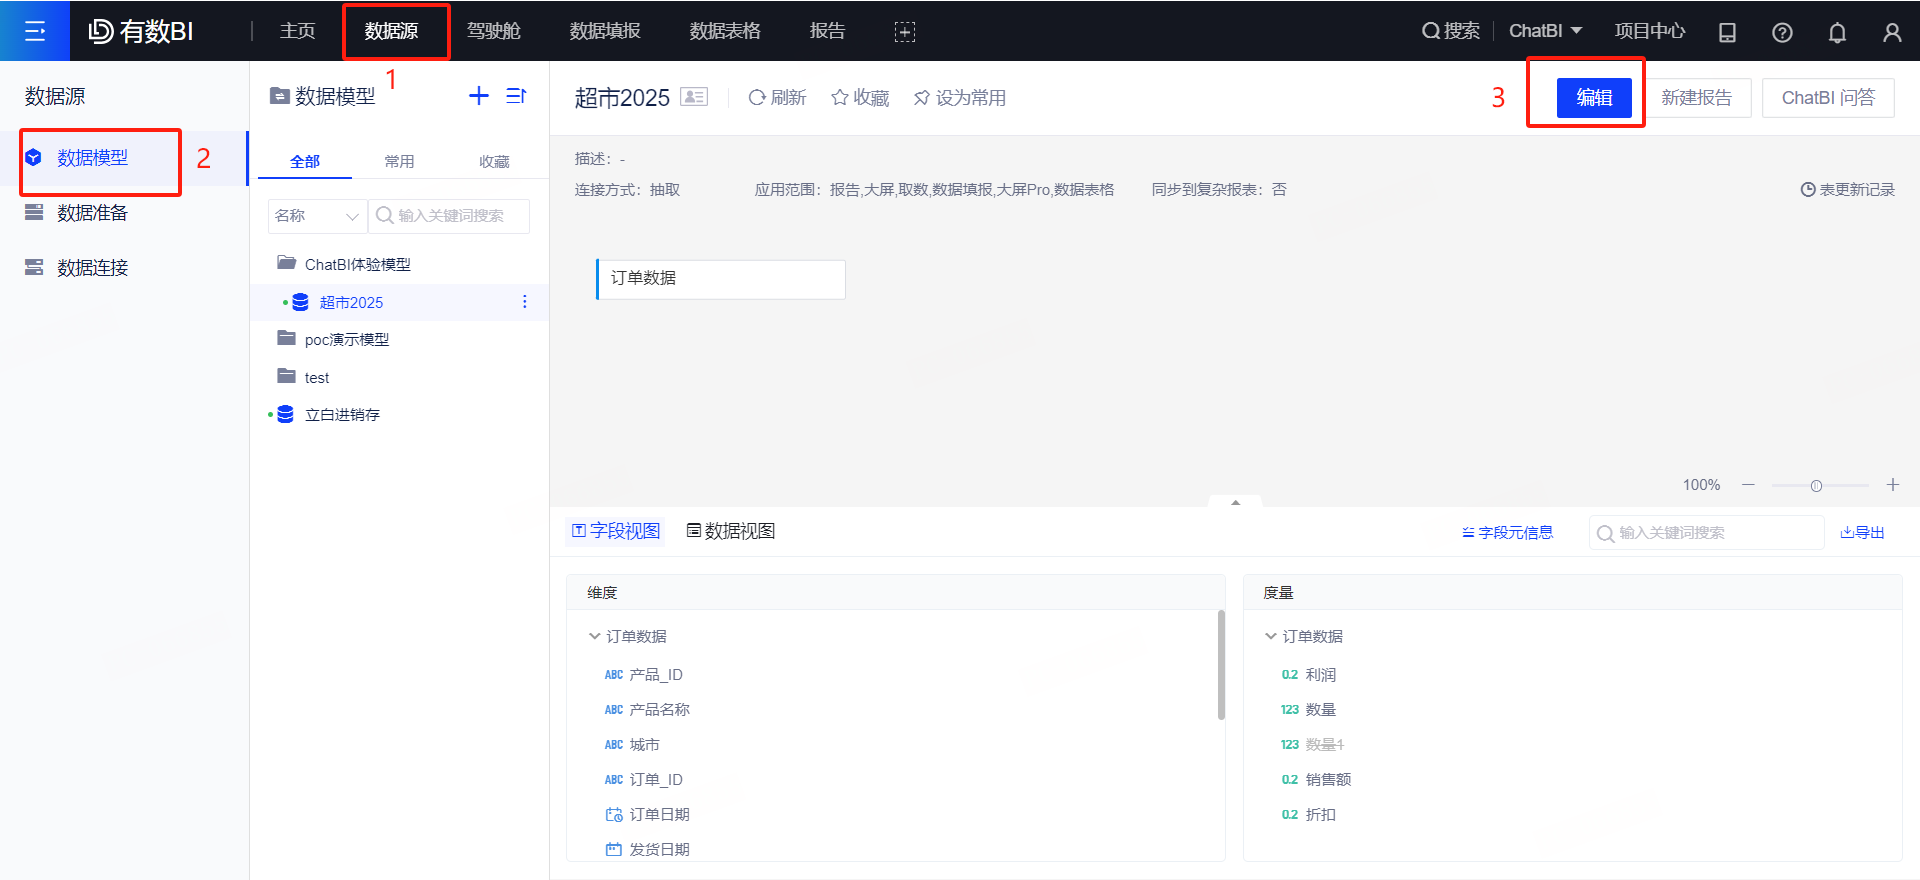The height and width of the screenshot is (880, 1920).
Task: Toggle 收藏 star for 超市2025
Action: 860,98
